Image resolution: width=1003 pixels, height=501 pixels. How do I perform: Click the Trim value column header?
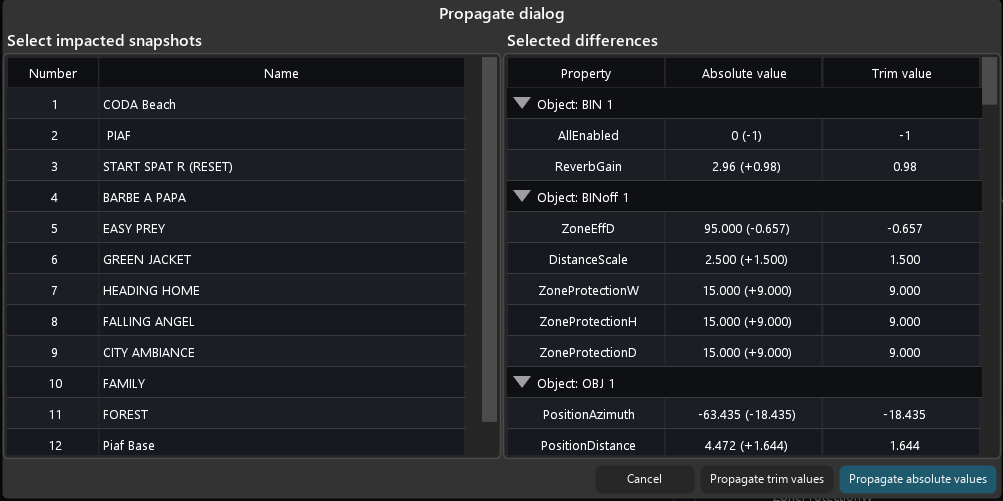point(901,73)
